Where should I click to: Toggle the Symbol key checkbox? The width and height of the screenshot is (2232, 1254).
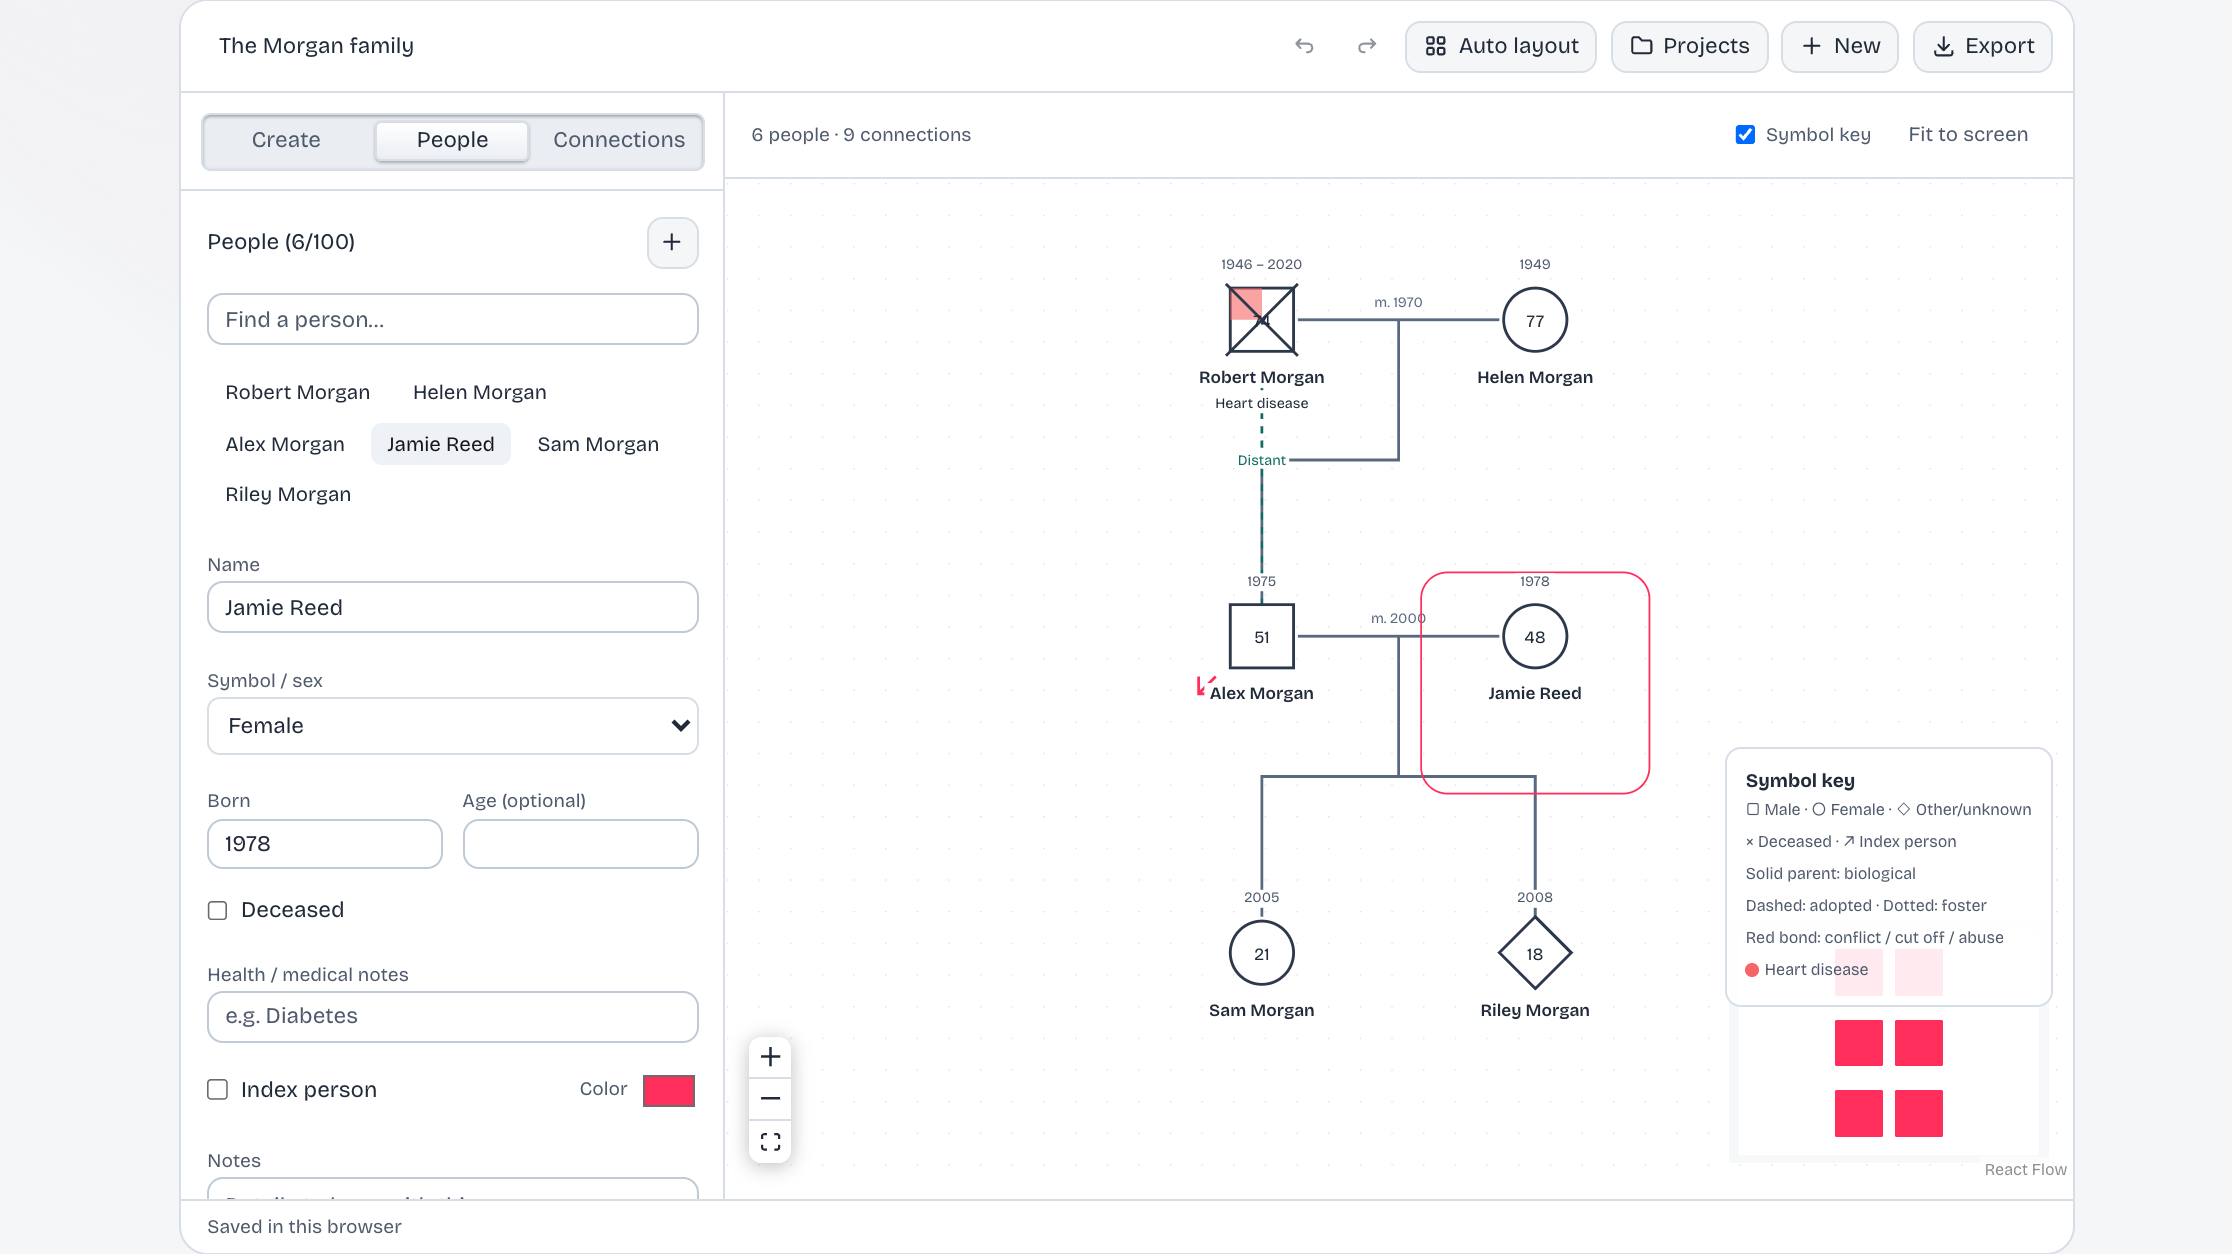1745,134
